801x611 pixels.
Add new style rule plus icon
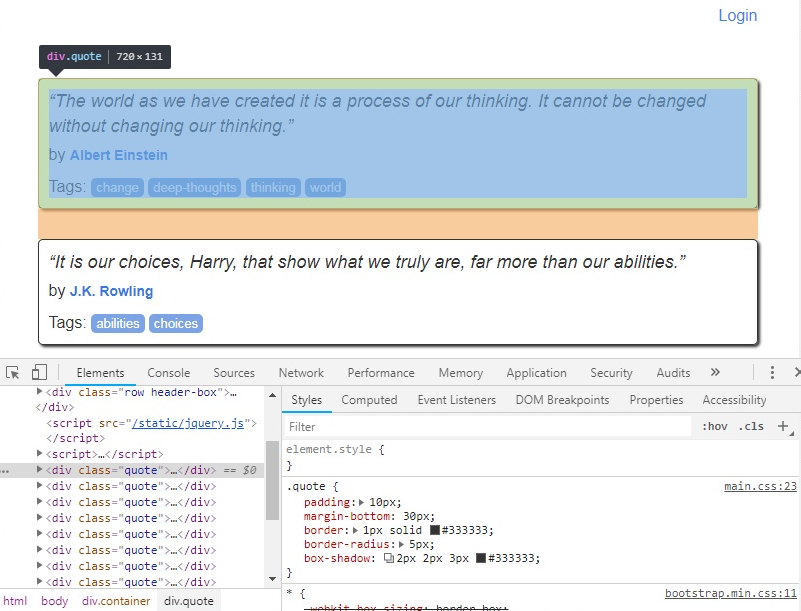(783, 426)
